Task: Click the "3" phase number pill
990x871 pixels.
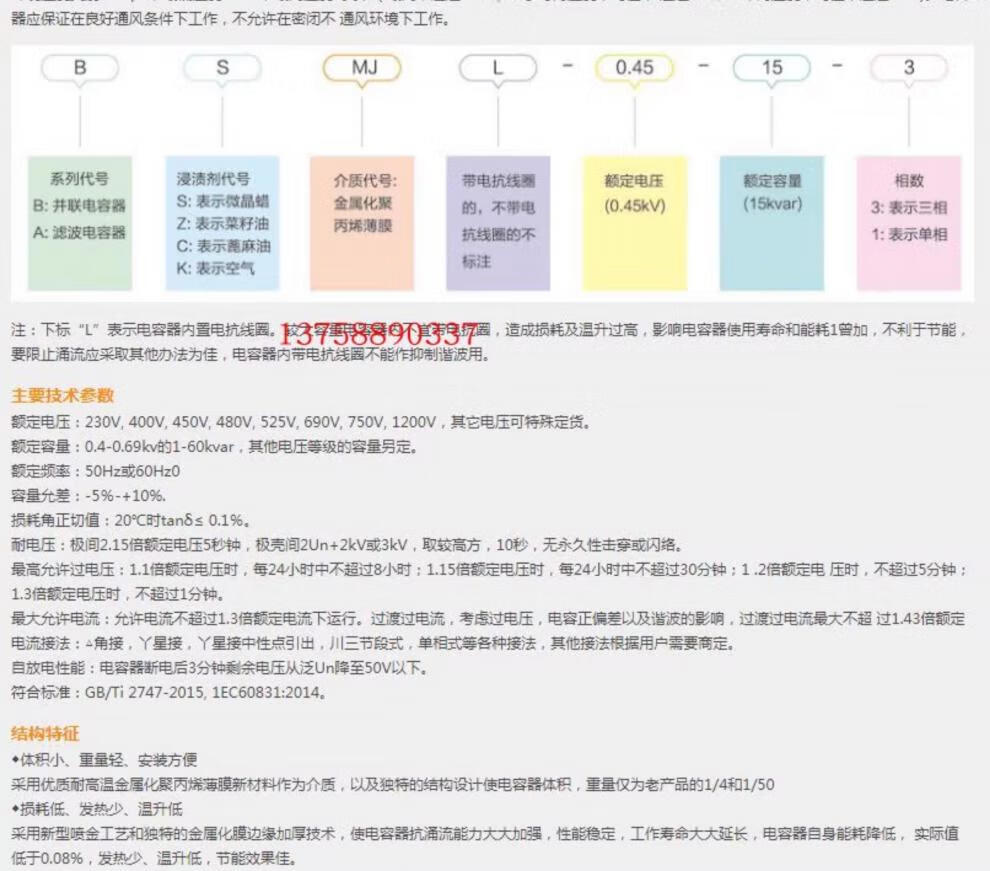Action: pos(908,68)
